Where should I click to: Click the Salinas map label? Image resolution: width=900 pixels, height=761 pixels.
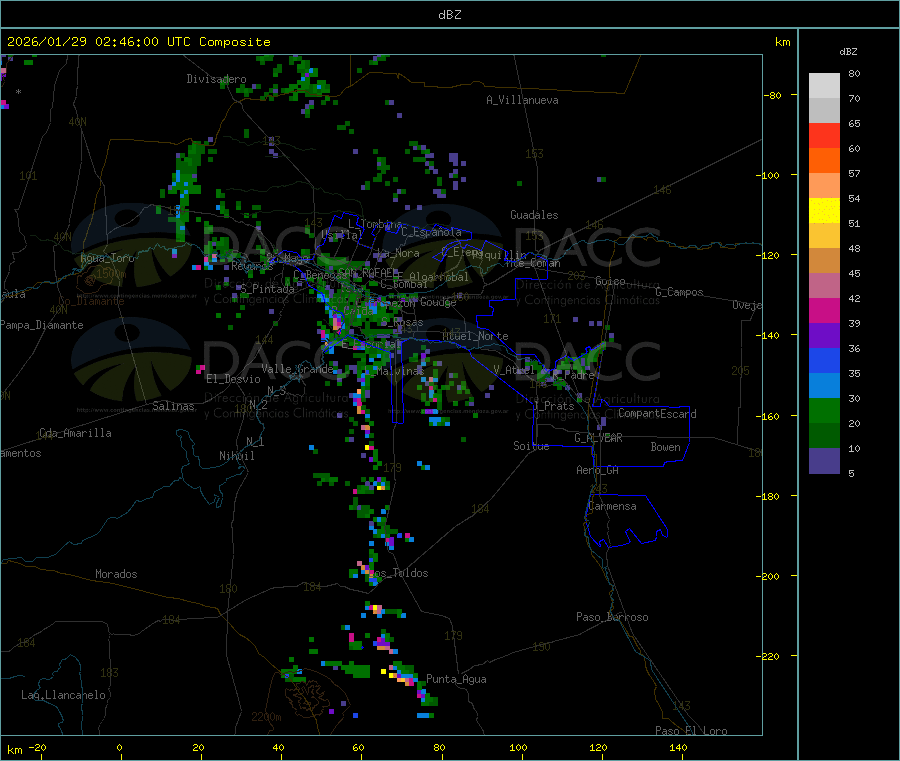pos(173,406)
